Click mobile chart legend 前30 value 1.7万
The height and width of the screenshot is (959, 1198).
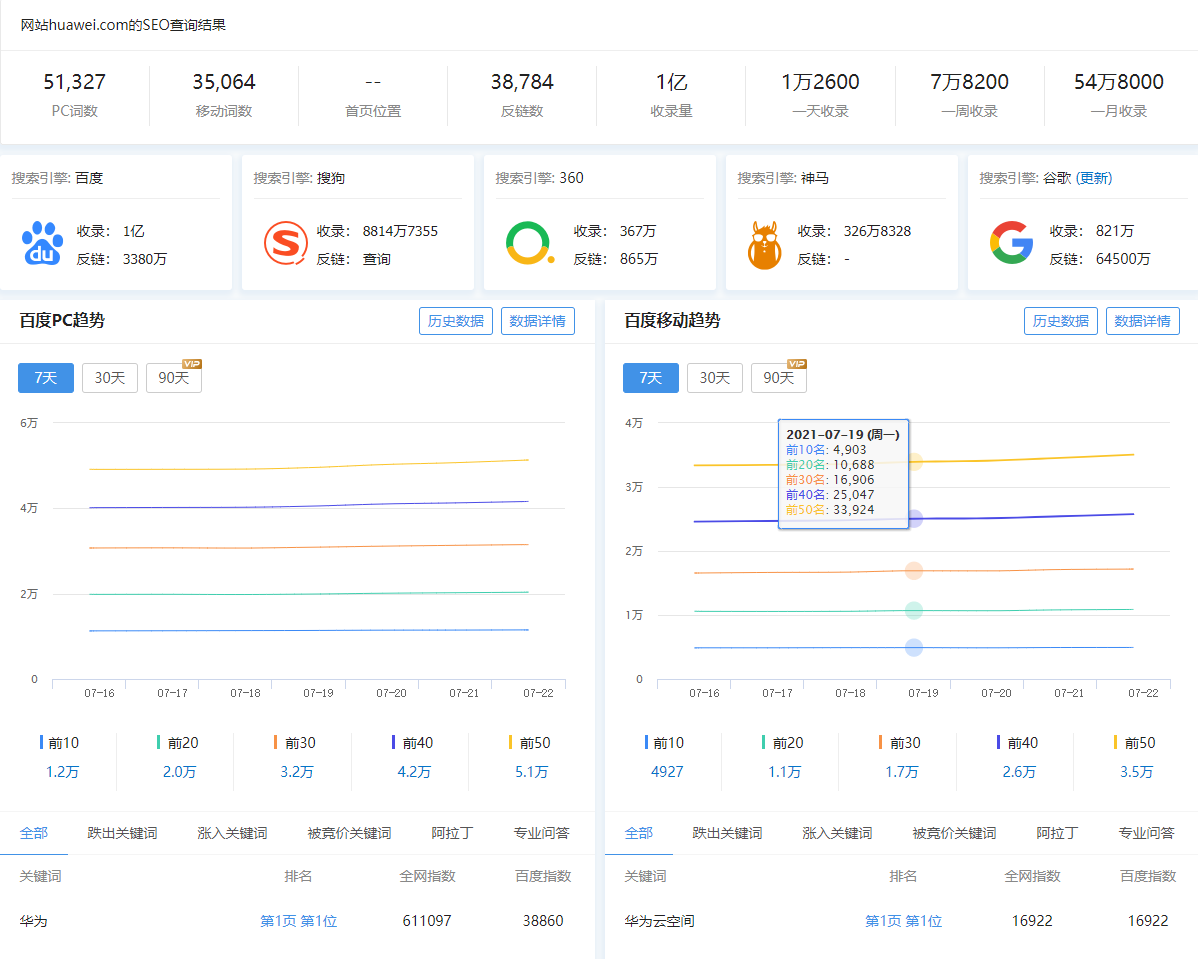pos(902,772)
